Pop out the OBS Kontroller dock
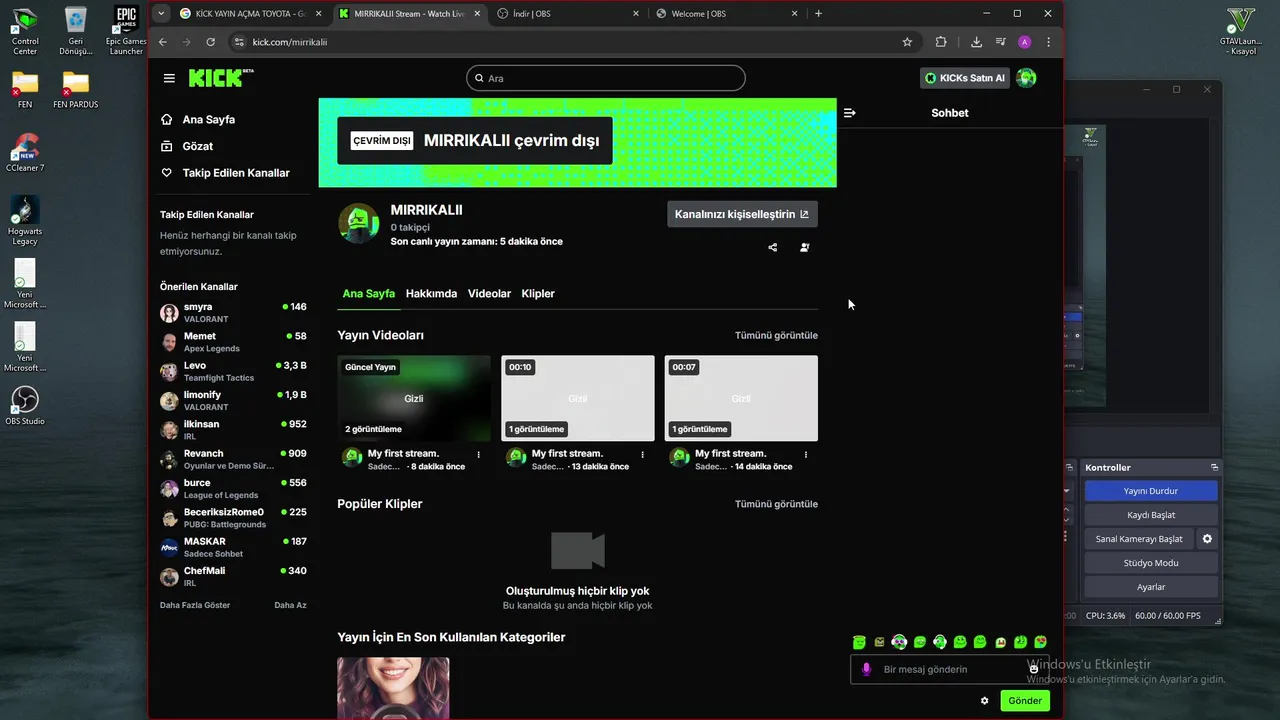 pos(1215,467)
